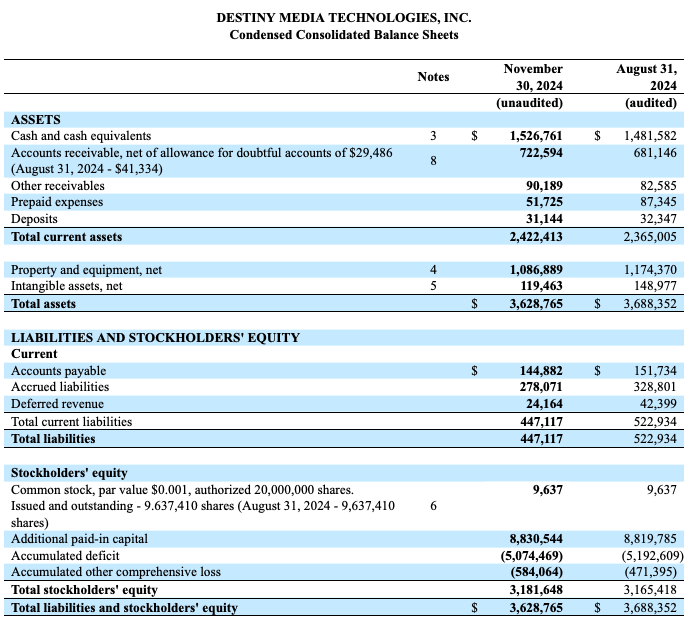
Task: Click the Cash and cash equivalents label
Action: pos(81,136)
